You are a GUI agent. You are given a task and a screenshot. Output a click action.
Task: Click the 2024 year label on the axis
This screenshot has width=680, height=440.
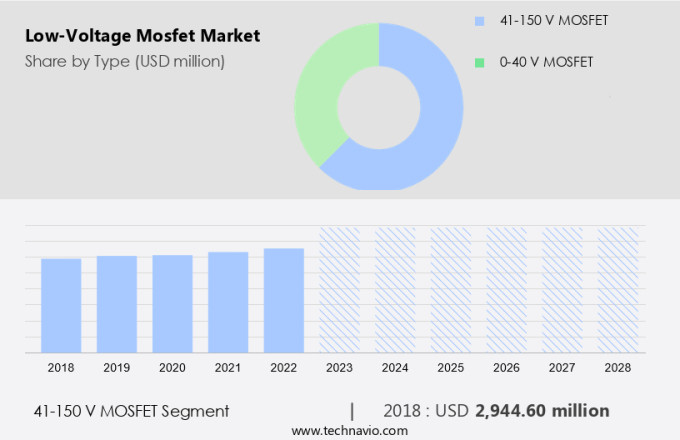pyautogui.click(x=395, y=368)
